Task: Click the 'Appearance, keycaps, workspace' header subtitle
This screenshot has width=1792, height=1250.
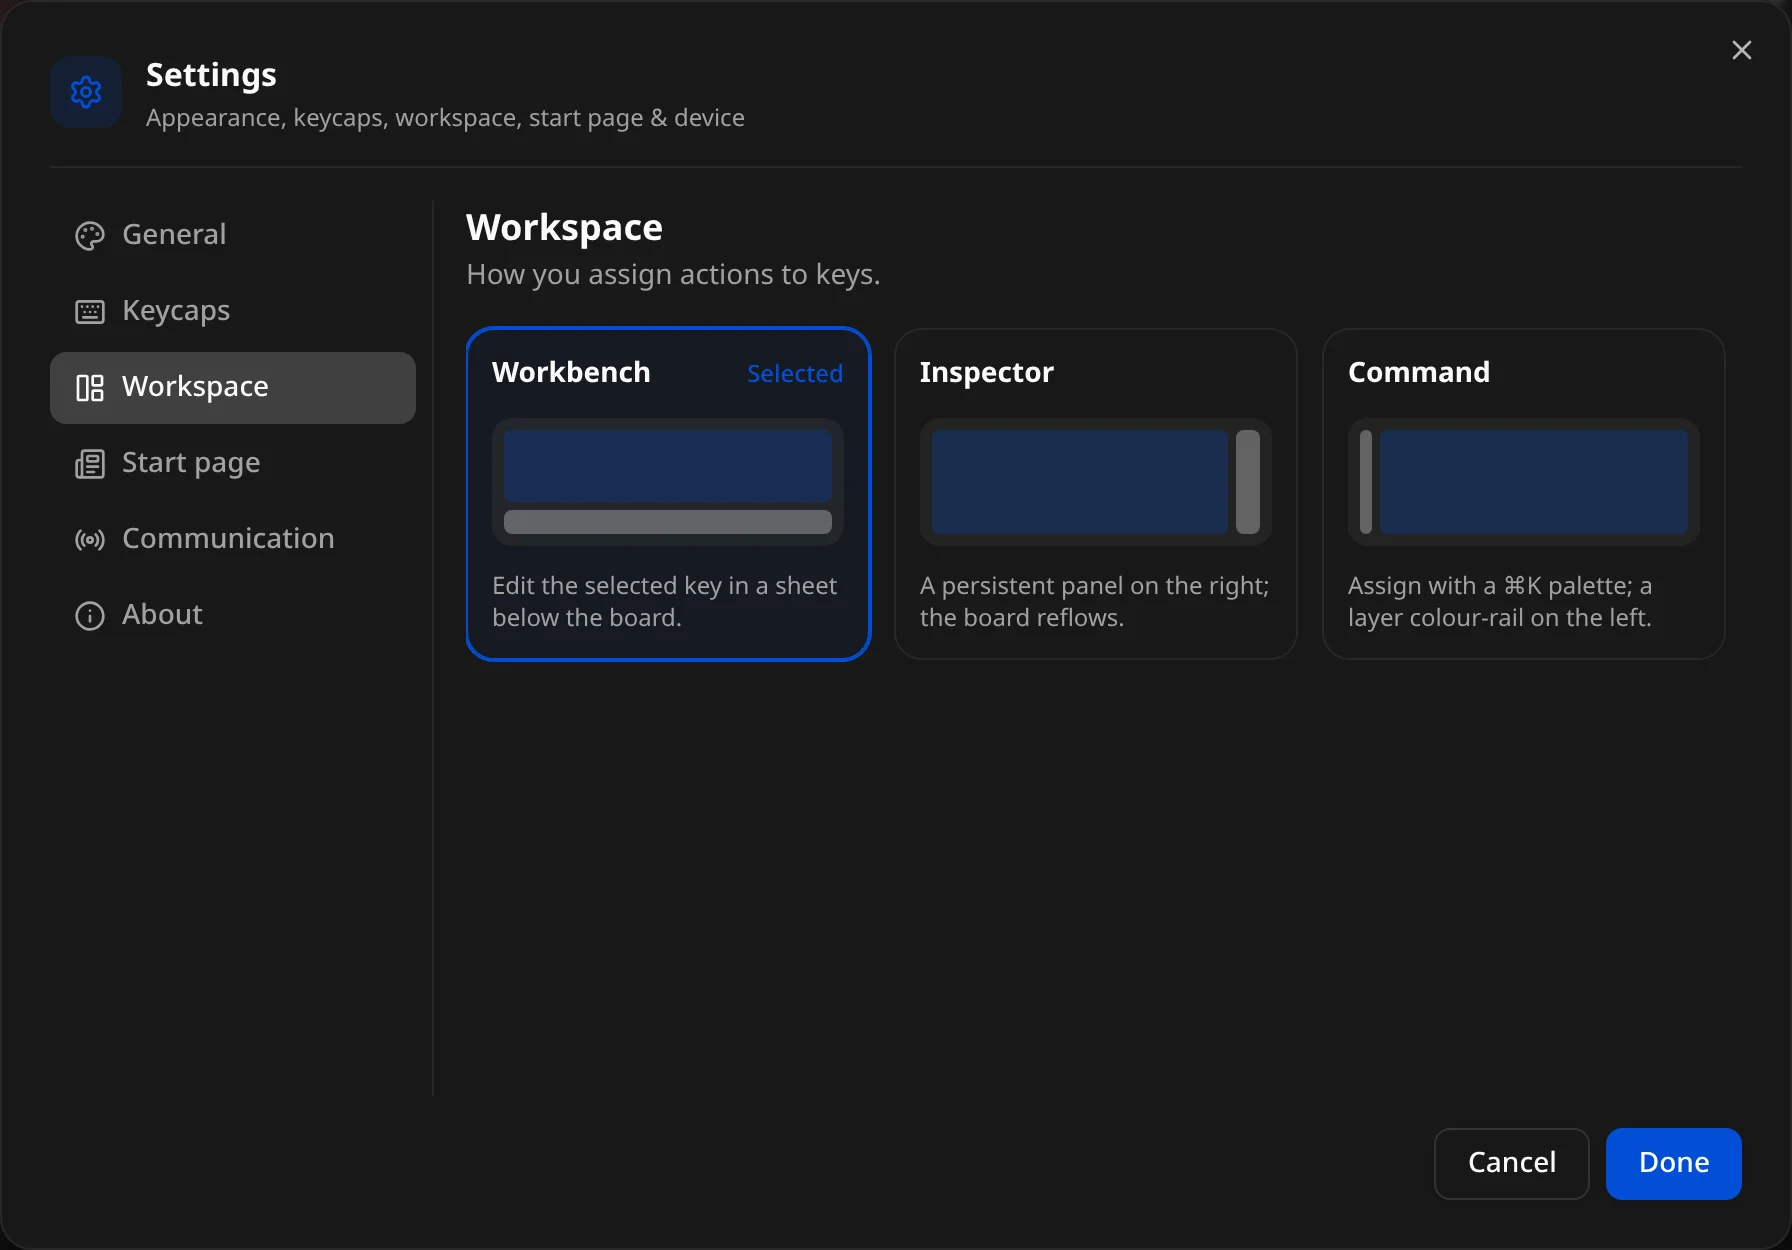Action: point(445,118)
